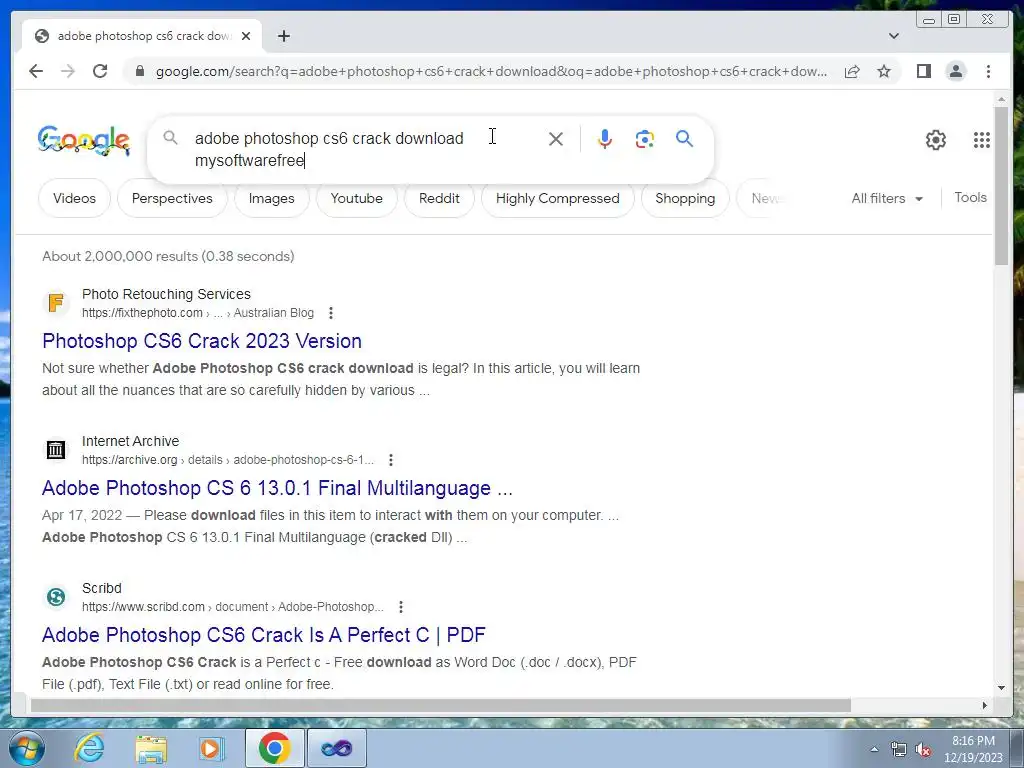Reload the current page

click(x=100, y=71)
